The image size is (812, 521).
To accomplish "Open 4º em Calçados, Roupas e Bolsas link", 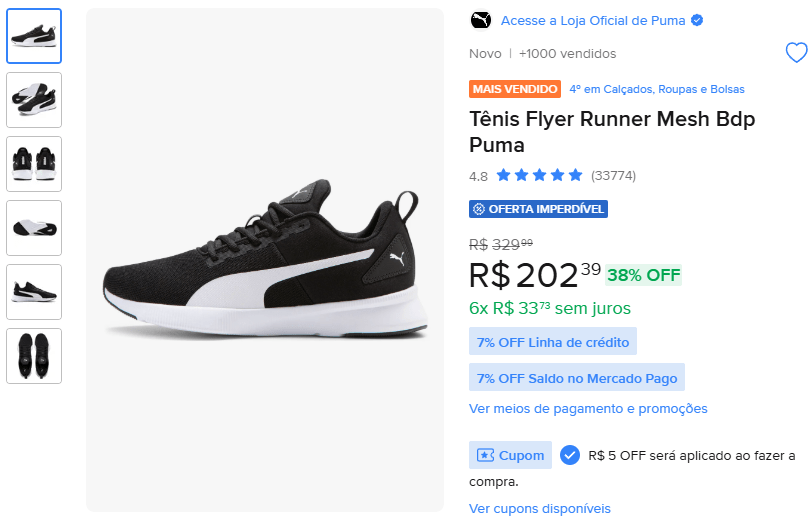I will 656,89.
